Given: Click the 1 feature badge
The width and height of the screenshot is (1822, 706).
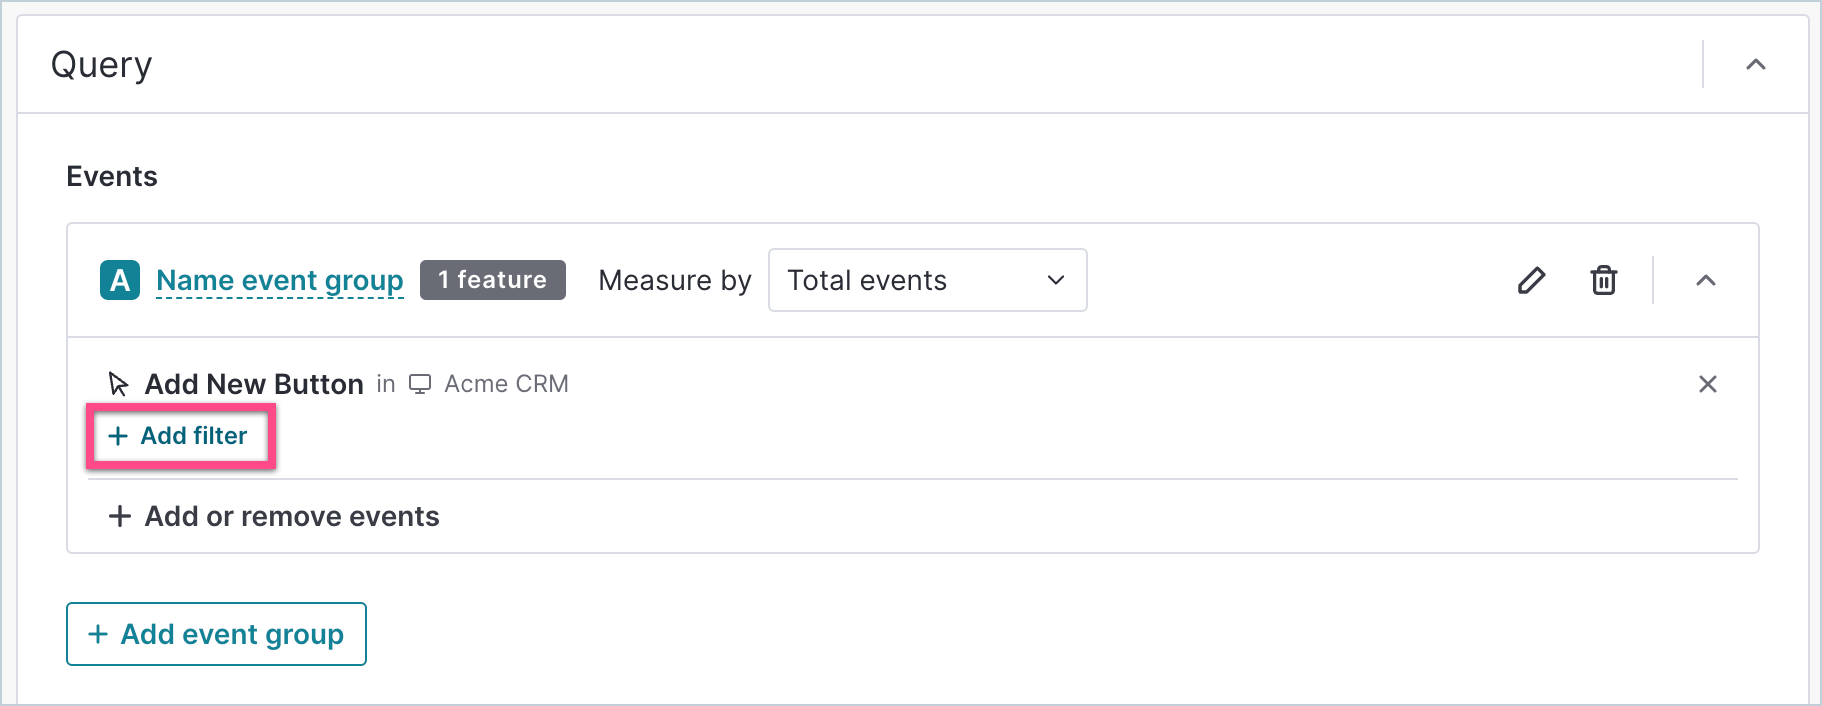Looking at the screenshot, I should [493, 280].
